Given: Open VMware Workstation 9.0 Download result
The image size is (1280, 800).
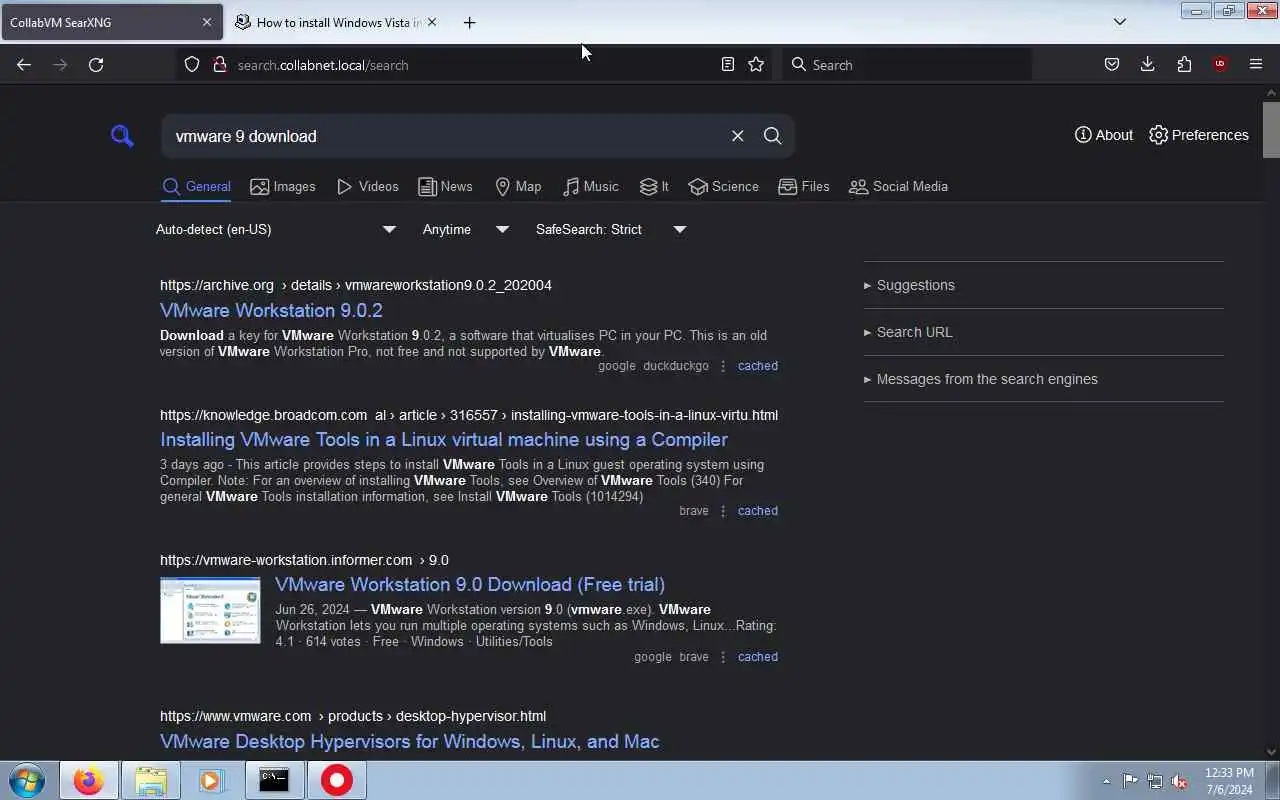Looking at the screenshot, I should [470, 584].
